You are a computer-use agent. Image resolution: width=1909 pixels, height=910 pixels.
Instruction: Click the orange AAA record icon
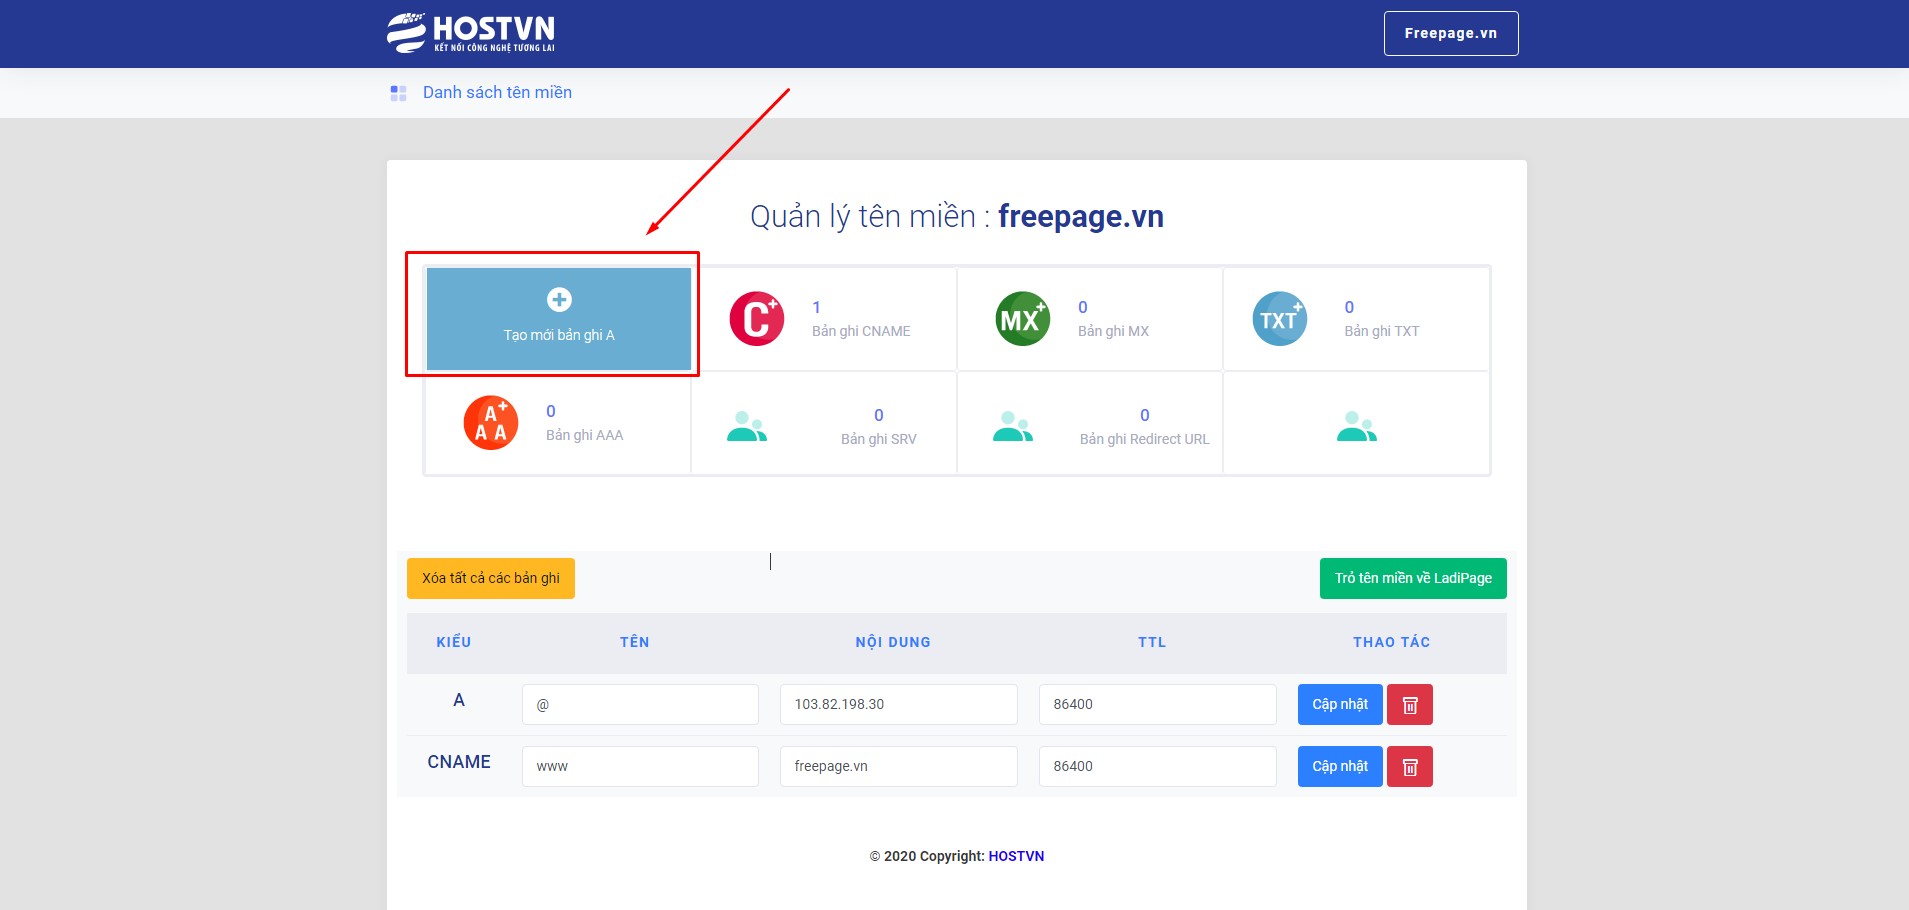(x=491, y=423)
